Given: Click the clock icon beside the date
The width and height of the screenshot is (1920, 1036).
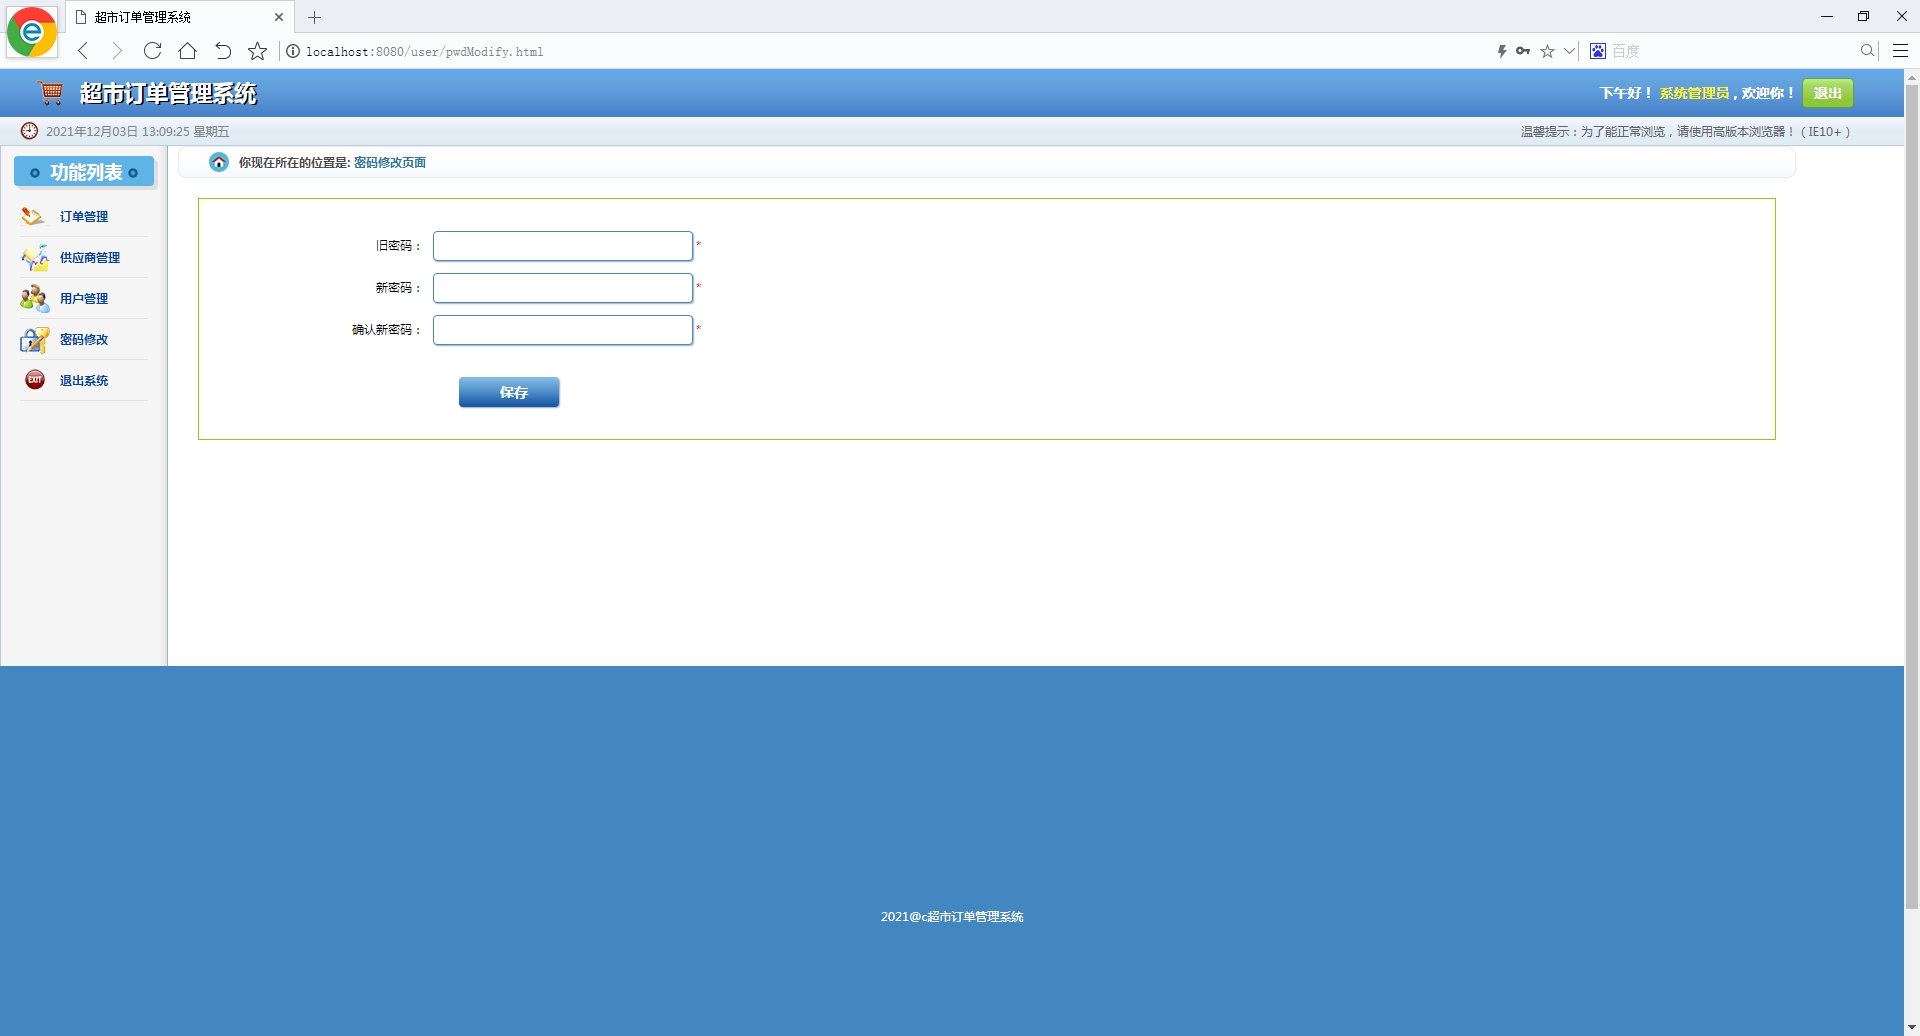Looking at the screenshot, I should coord(28,130).
